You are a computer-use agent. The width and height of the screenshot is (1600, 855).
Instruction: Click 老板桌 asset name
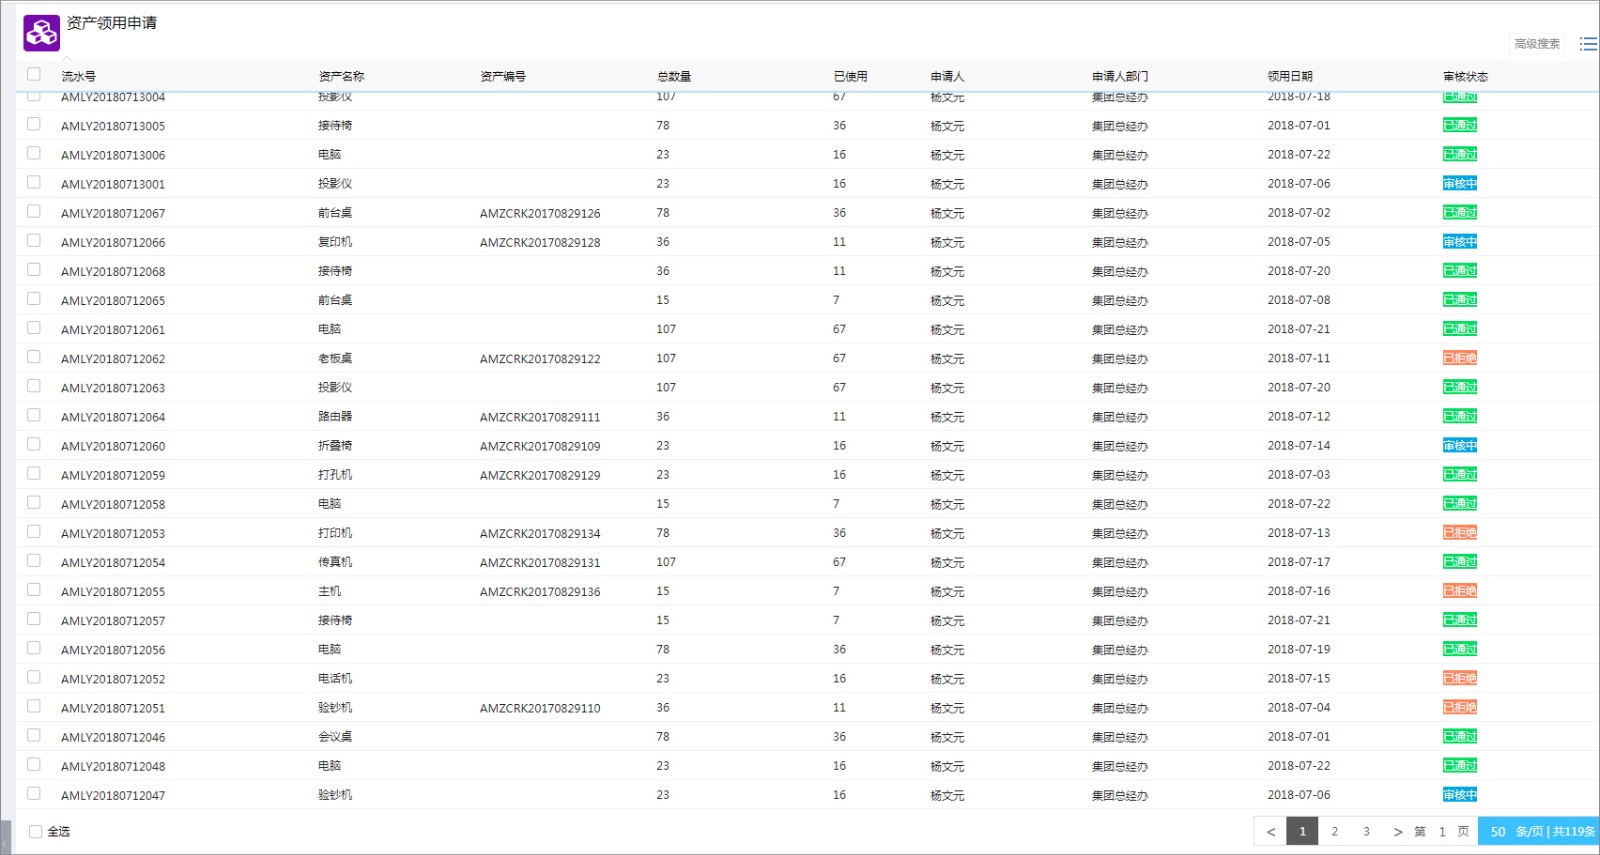[335, 358]
